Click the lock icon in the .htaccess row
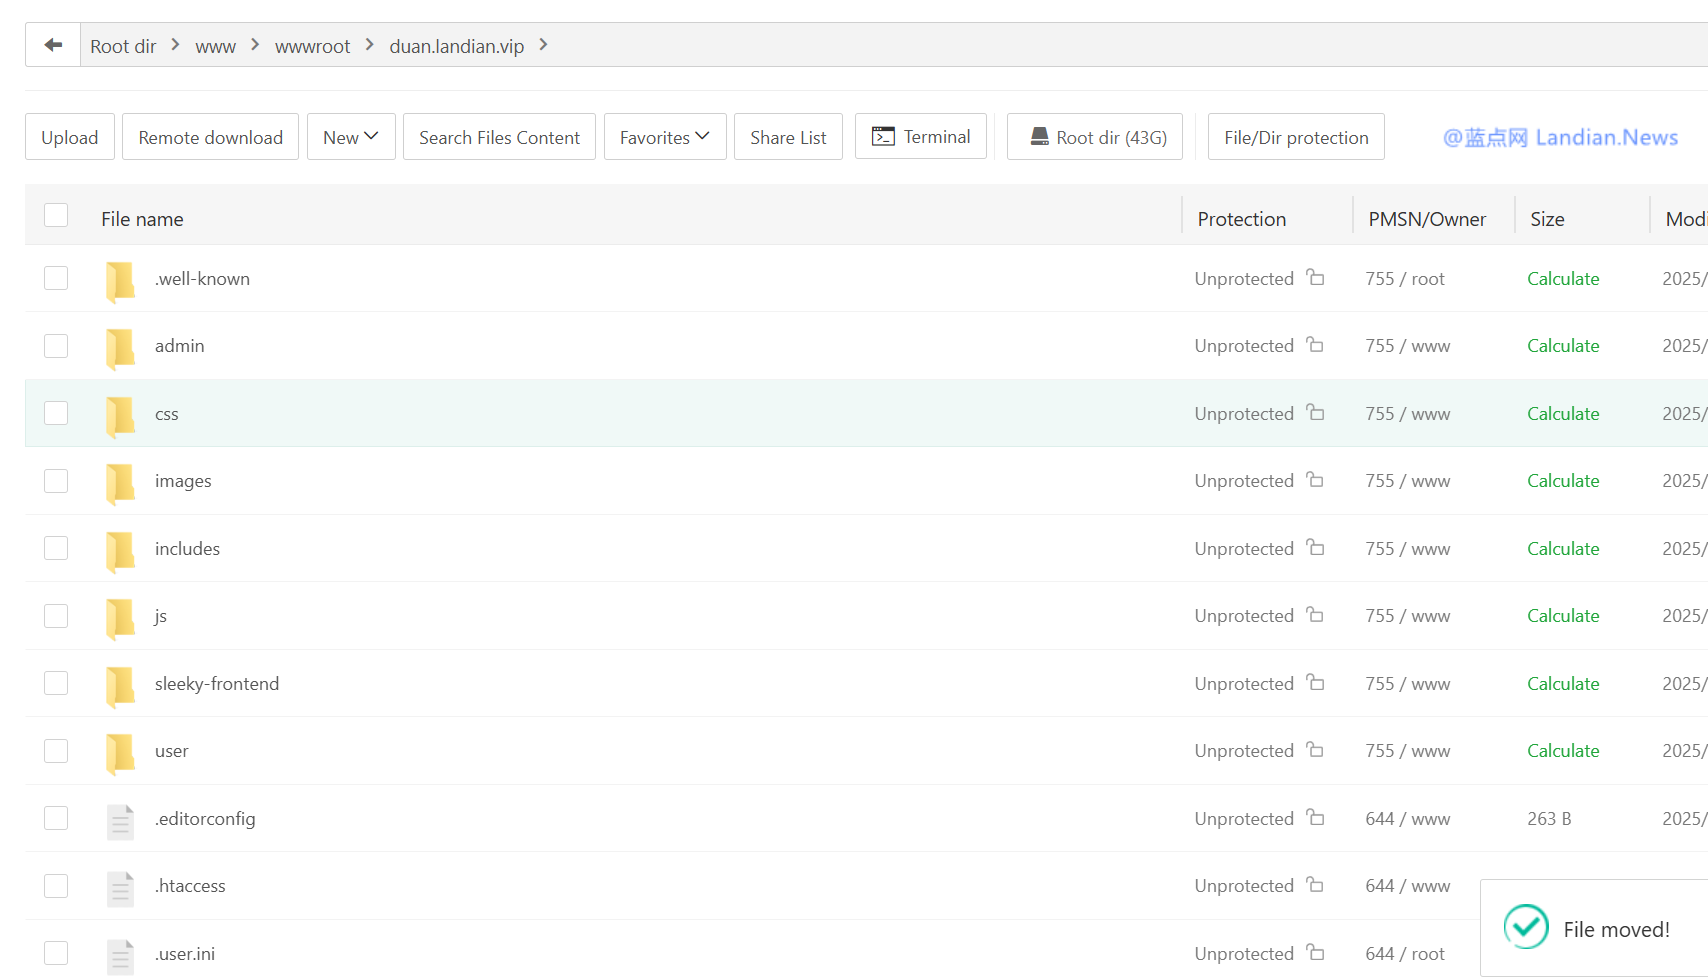 click(1315, 885)
